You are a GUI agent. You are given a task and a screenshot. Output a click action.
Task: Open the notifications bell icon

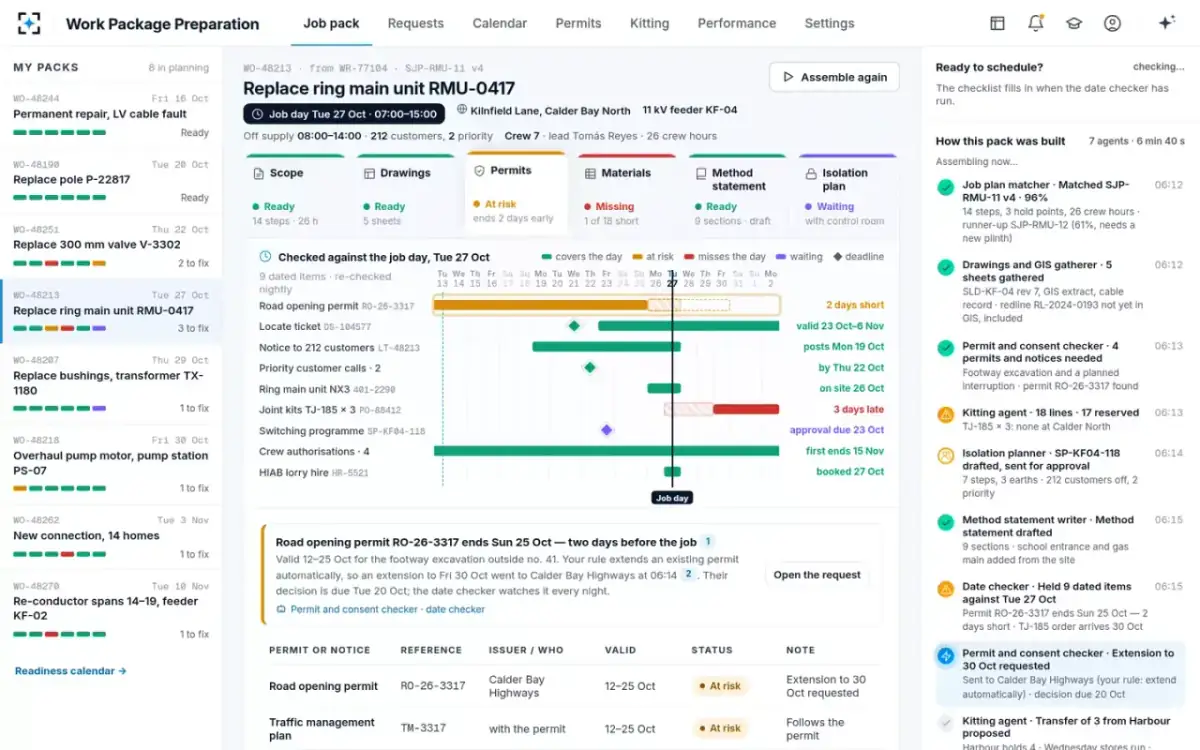click(1035, 23)
